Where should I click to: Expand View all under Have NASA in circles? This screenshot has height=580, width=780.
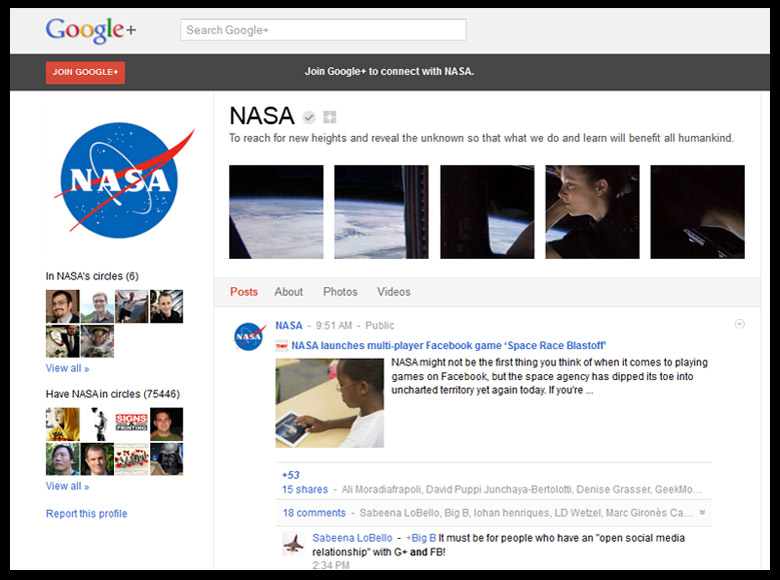[67, 486]
